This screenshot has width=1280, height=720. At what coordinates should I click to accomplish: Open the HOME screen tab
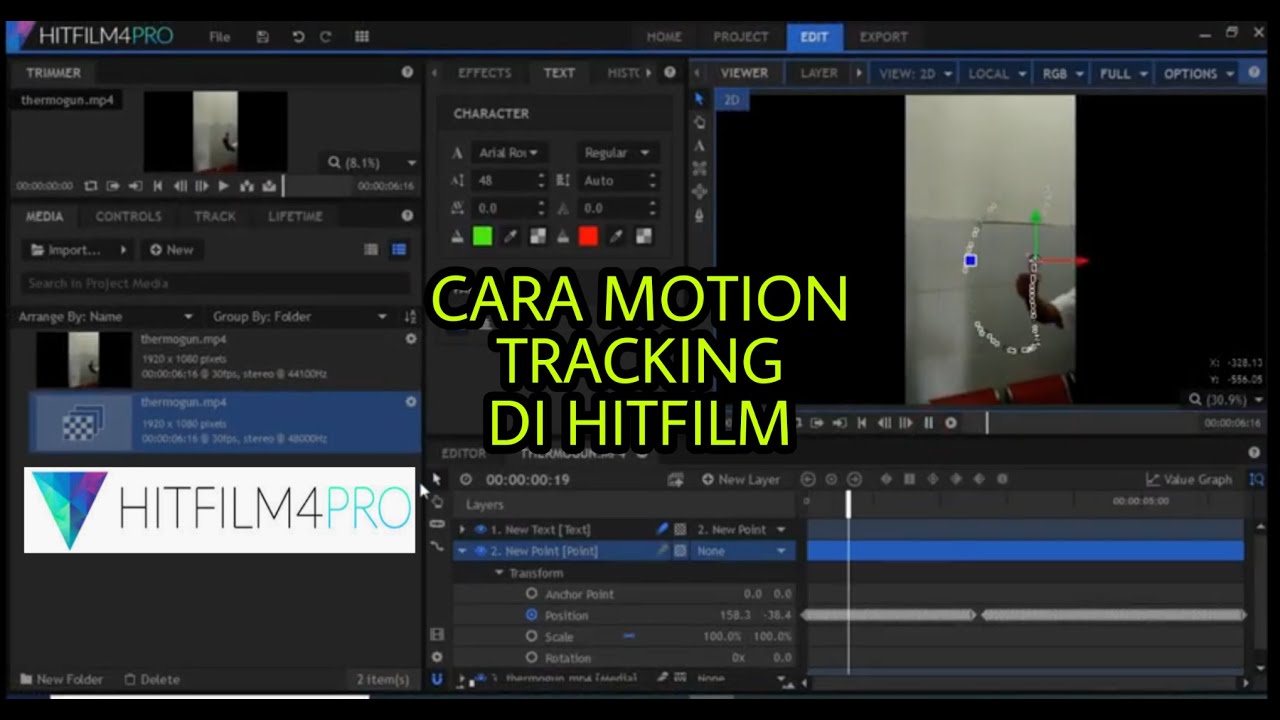click(x=664, y=37)
